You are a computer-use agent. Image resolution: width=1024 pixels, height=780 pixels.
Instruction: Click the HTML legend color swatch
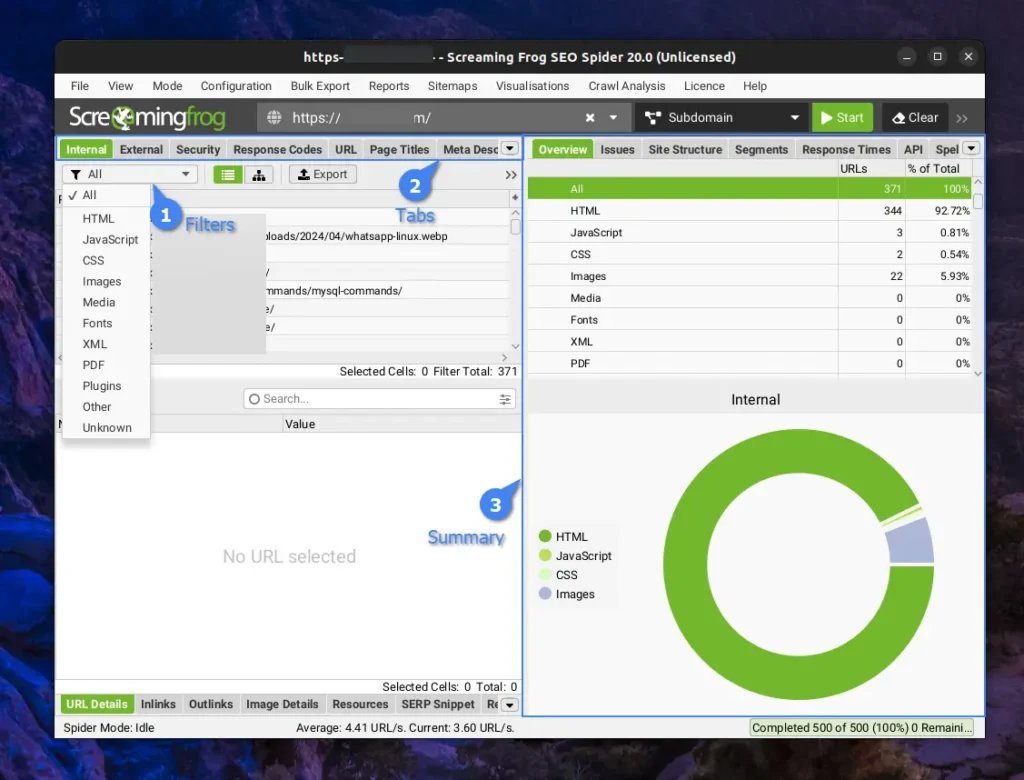point(545,536)
